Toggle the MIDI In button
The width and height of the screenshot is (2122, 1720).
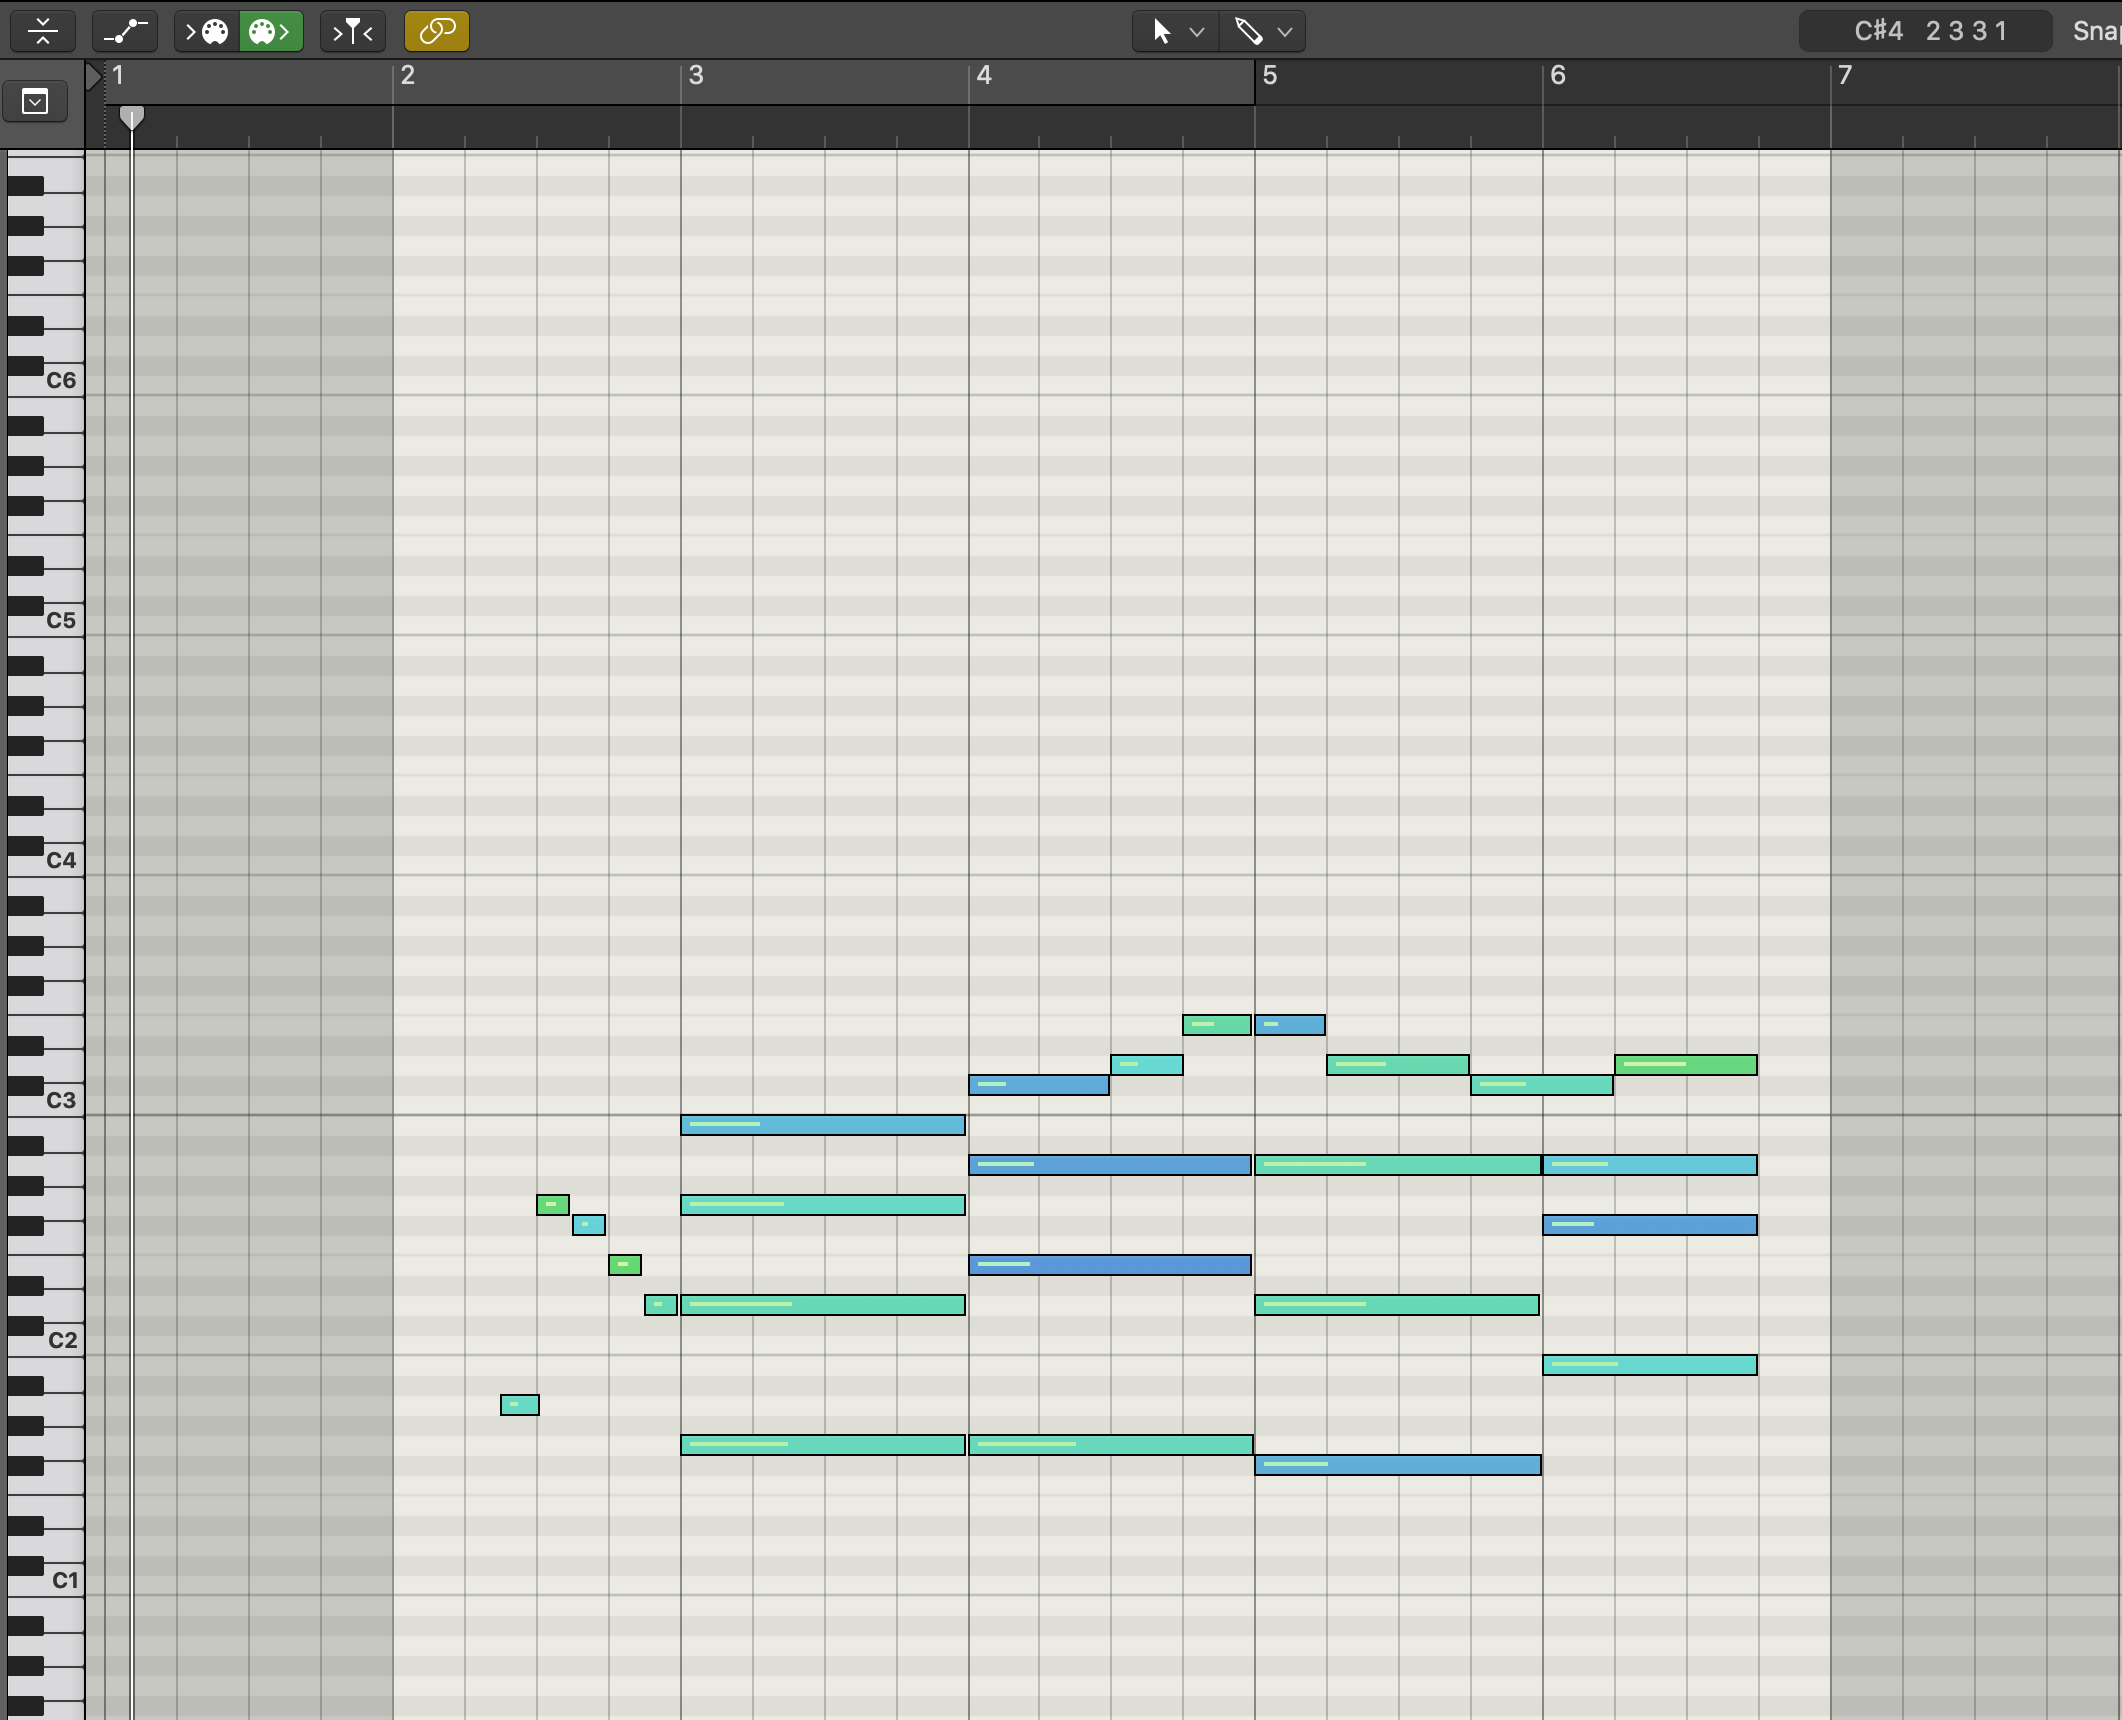point(206,31)
